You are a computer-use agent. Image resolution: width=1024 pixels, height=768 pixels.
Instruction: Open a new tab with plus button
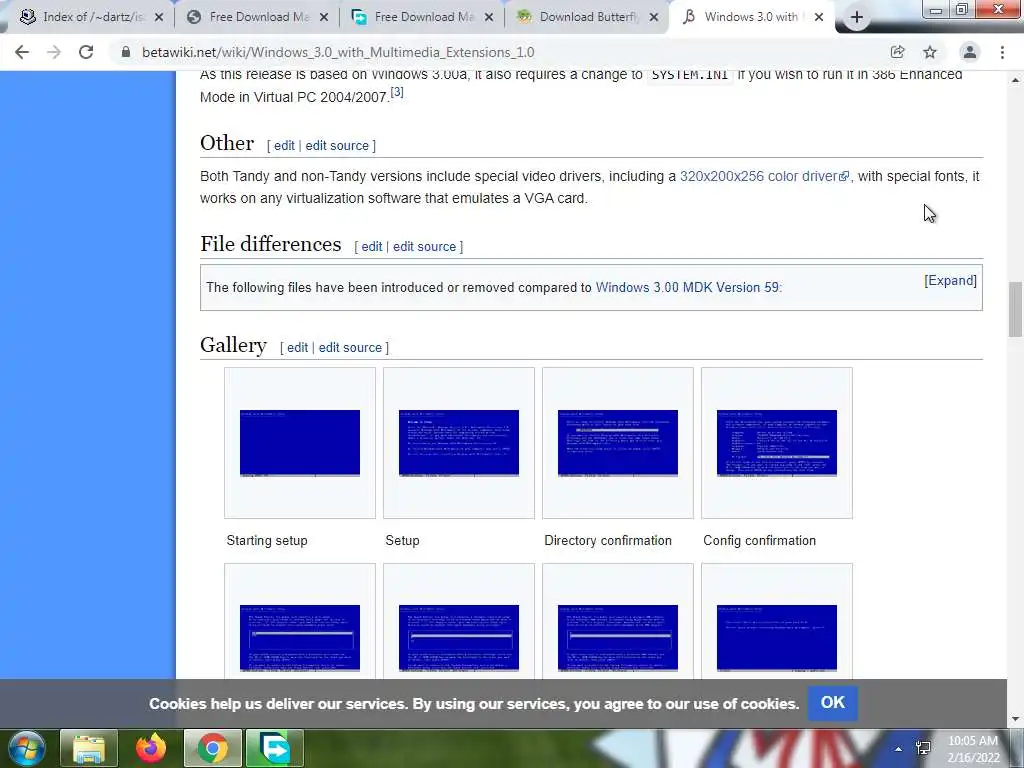coord(857,18)
